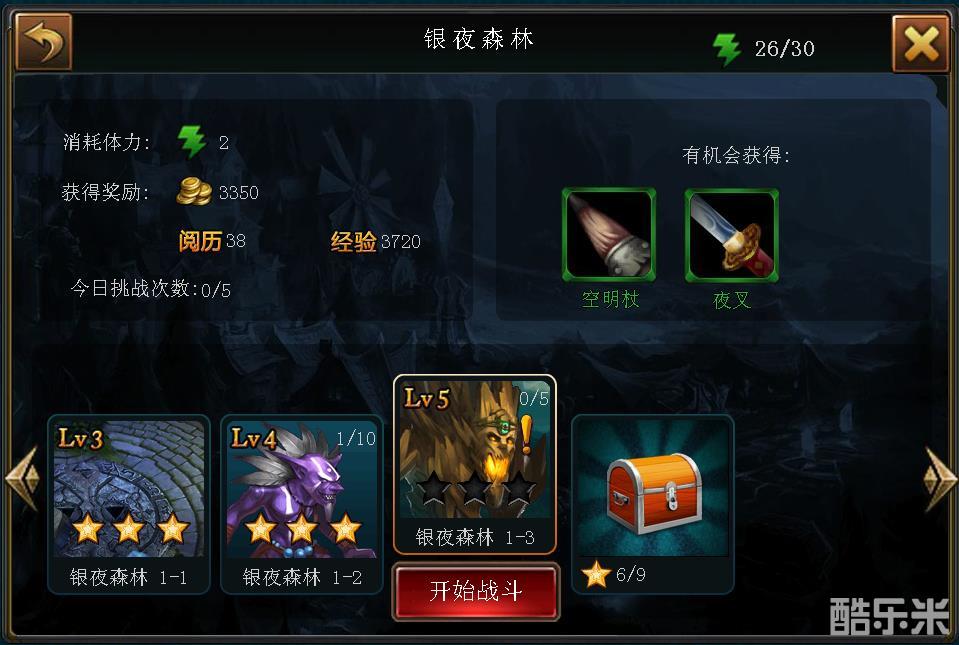
Task: Click the gold coins reward icon
Action: pos(193,191)
